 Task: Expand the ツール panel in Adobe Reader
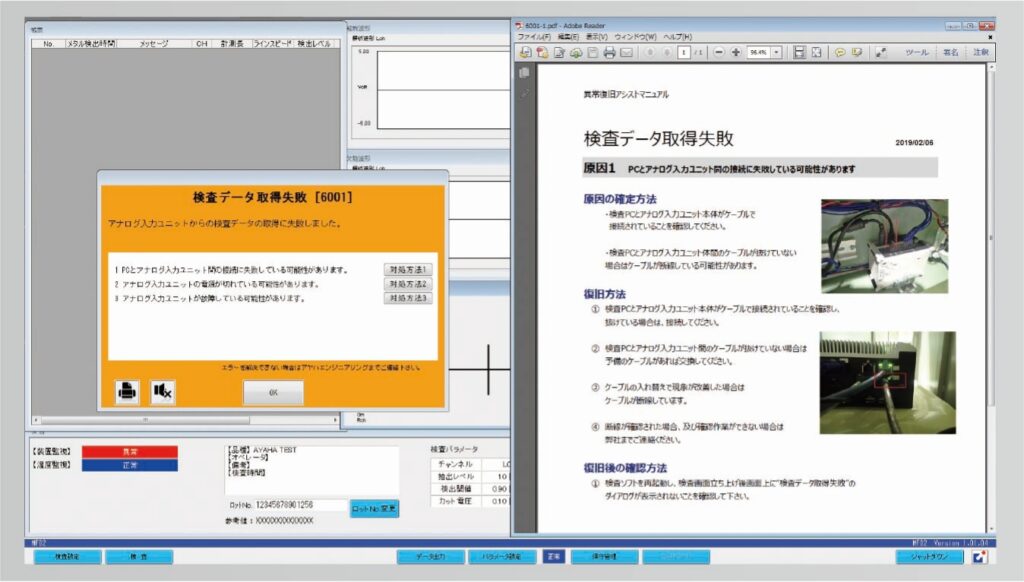point(916,53)
